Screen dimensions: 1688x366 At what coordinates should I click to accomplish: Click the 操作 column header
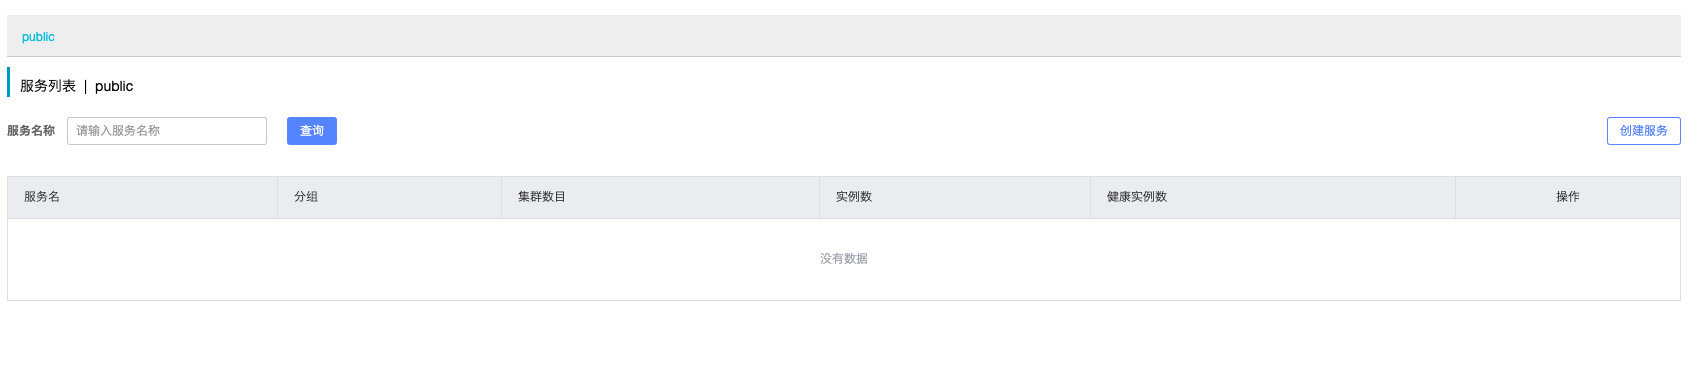pos(1568,197)
